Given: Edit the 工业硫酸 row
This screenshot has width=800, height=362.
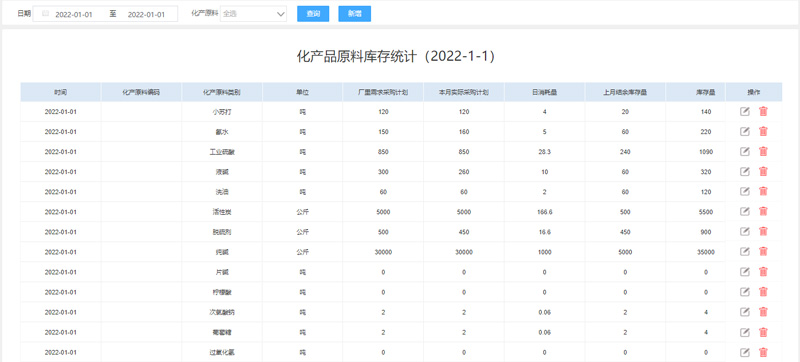Looking at the screenshot, I should [744, 151].
